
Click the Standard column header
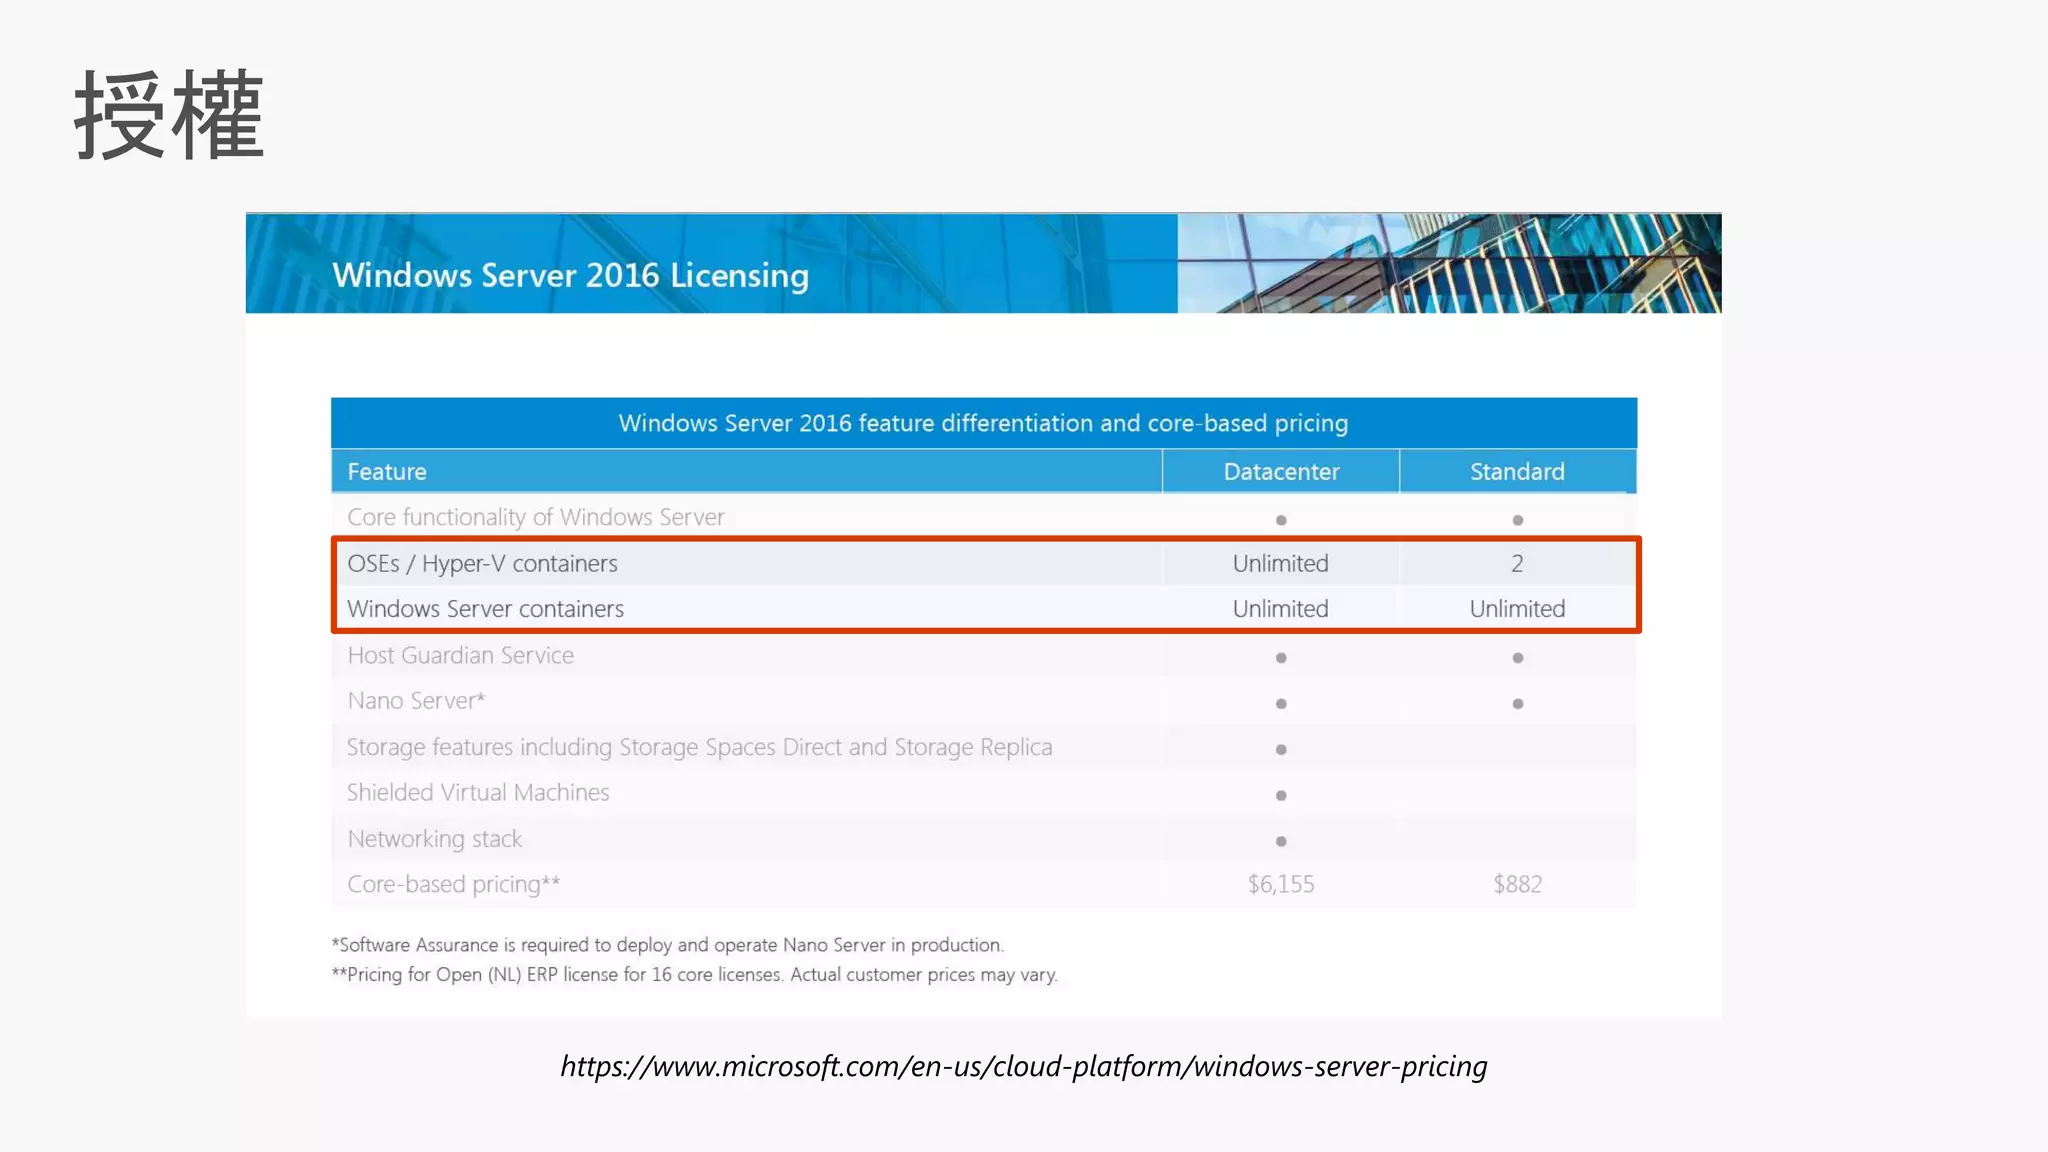[x=1517, y=471]
